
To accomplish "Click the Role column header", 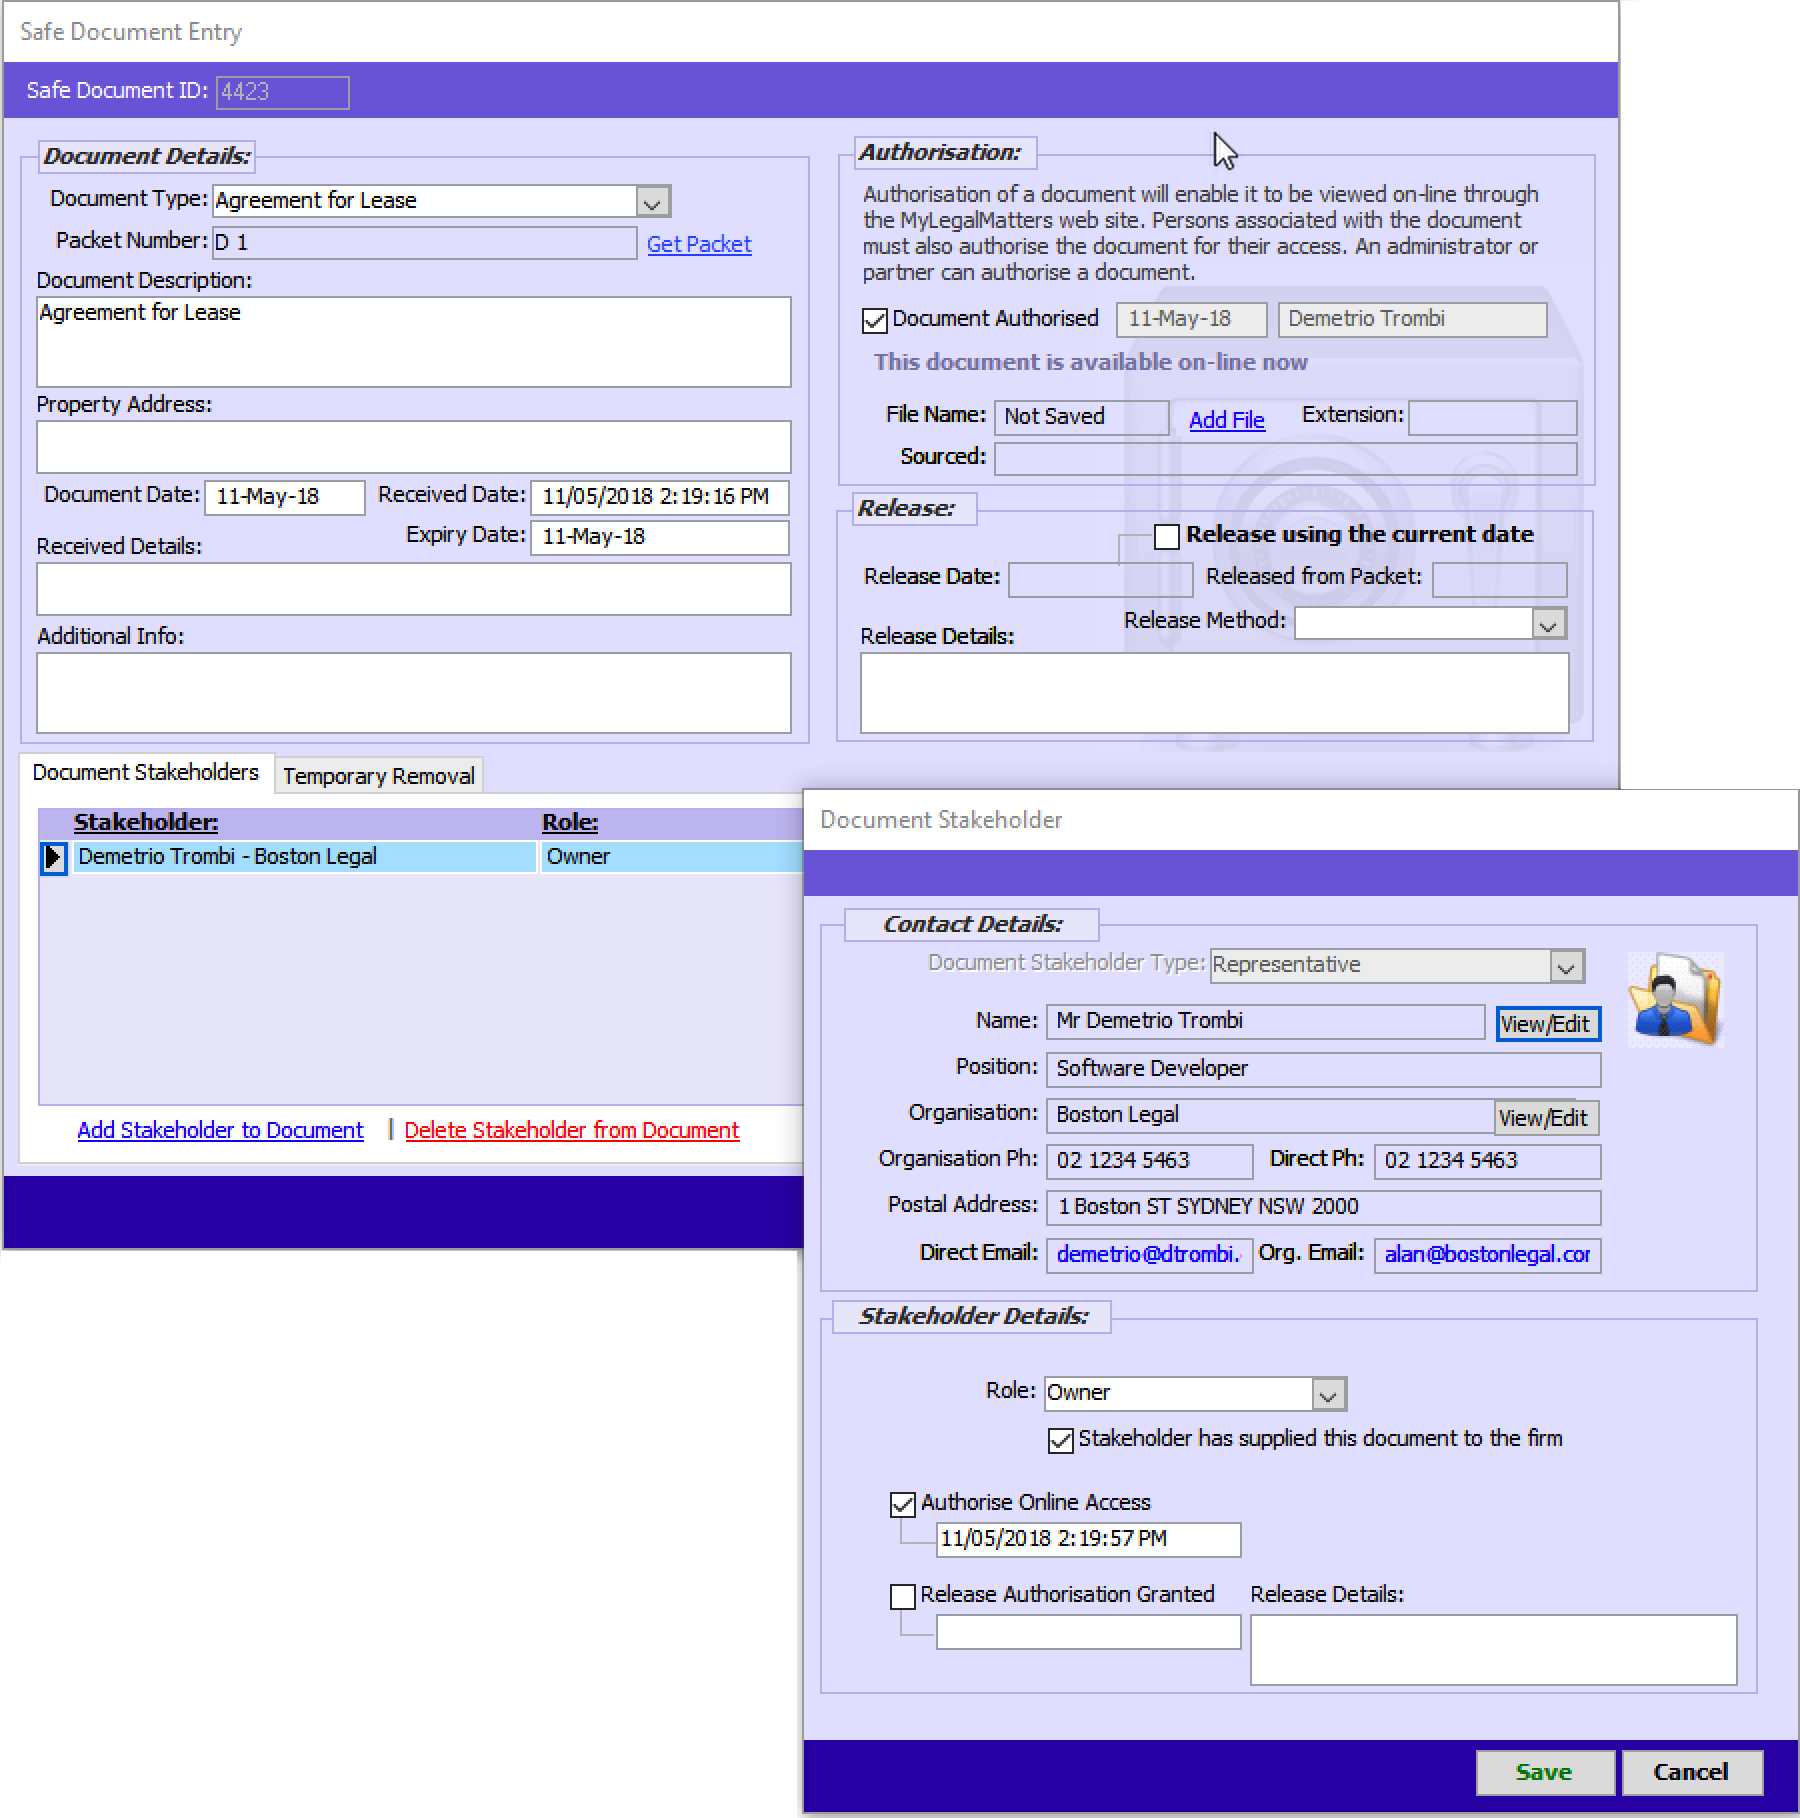I will click(x=570, y=823).
